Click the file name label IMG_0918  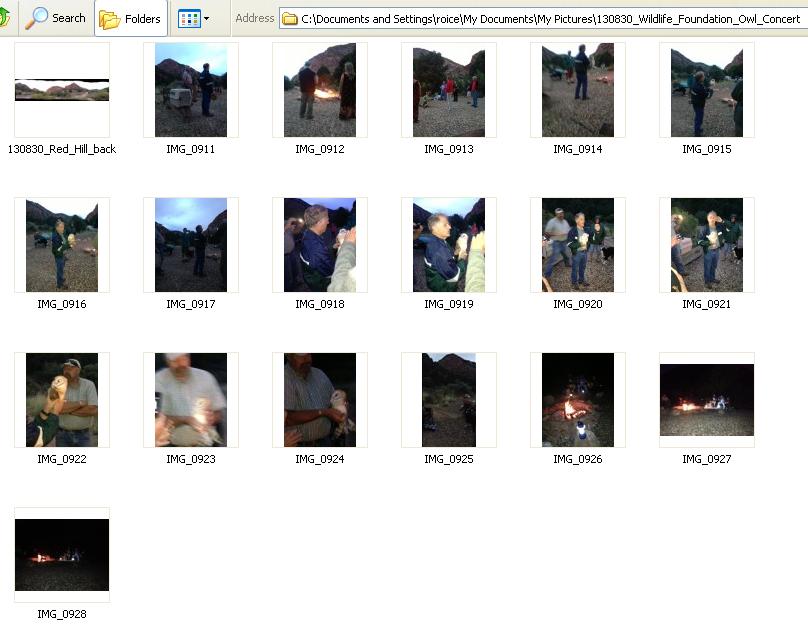320,304
